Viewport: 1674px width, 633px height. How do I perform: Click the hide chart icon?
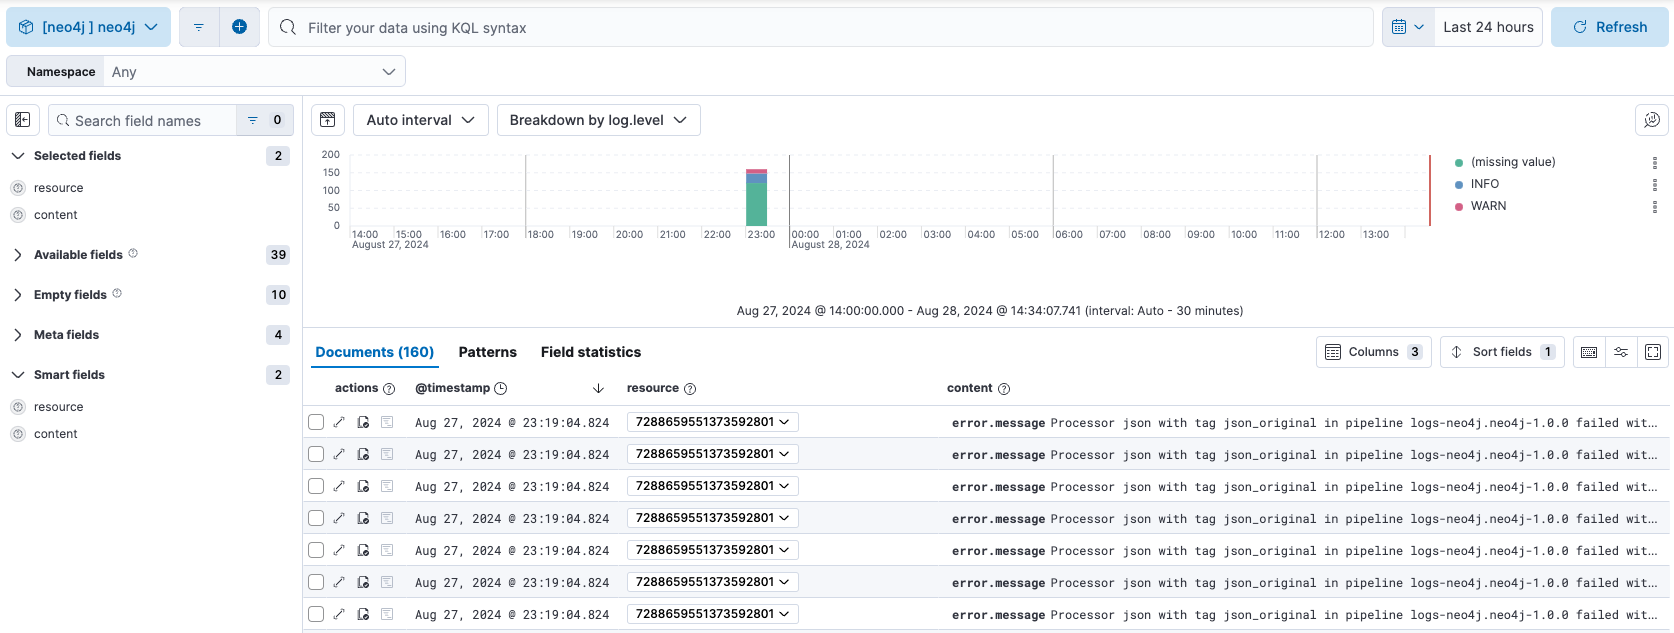click(x=328, y=120)
